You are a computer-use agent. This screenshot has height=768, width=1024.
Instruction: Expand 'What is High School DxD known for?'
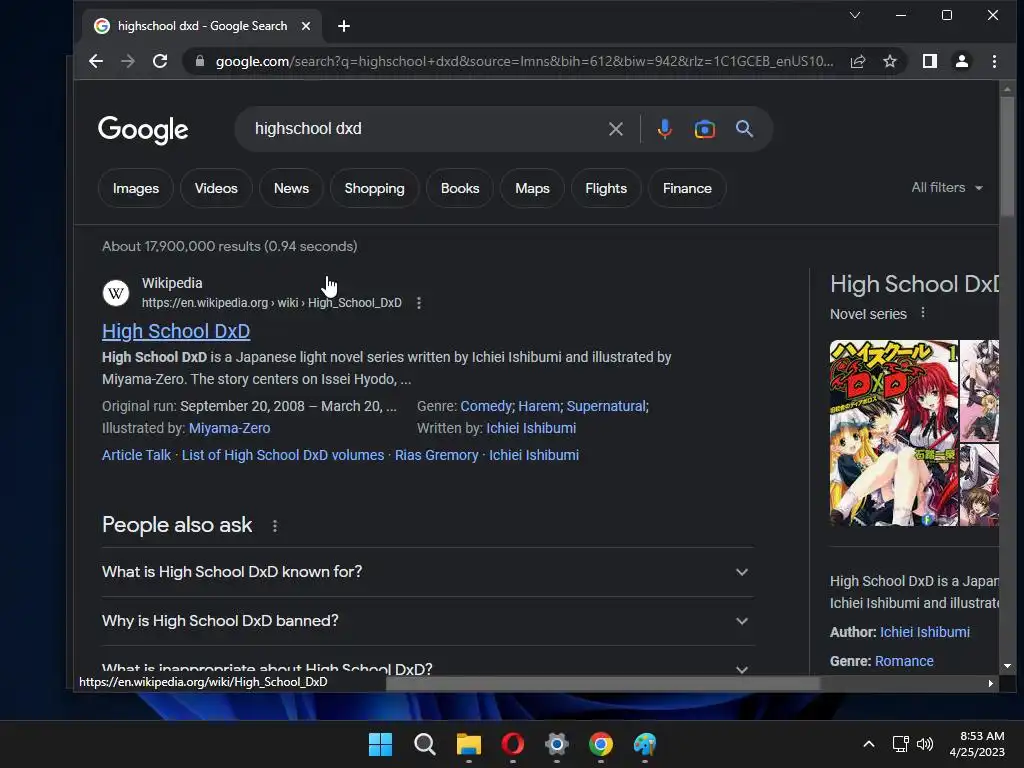point(428,572)
